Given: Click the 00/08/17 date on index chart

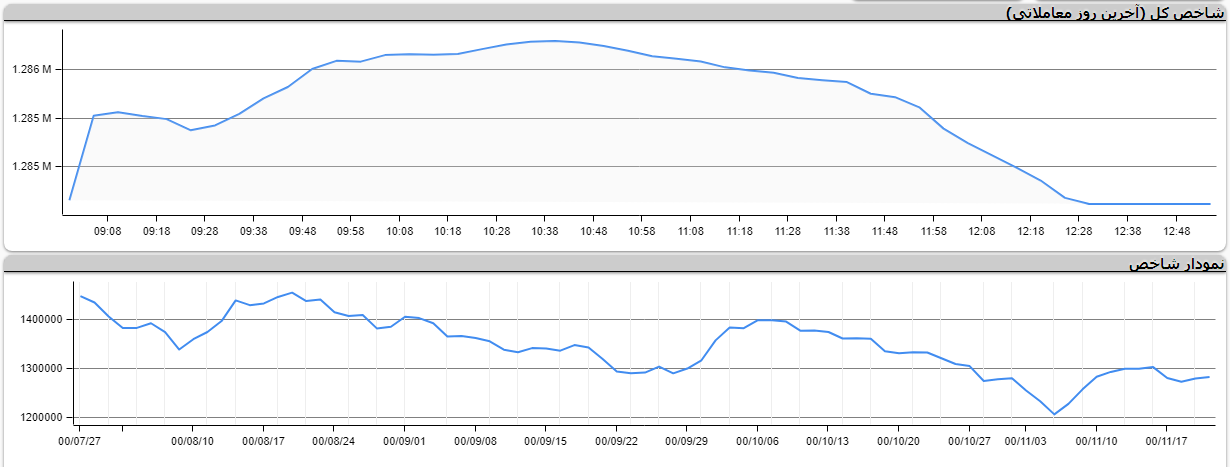Looking at the screenshot, I should pos(264,440).
